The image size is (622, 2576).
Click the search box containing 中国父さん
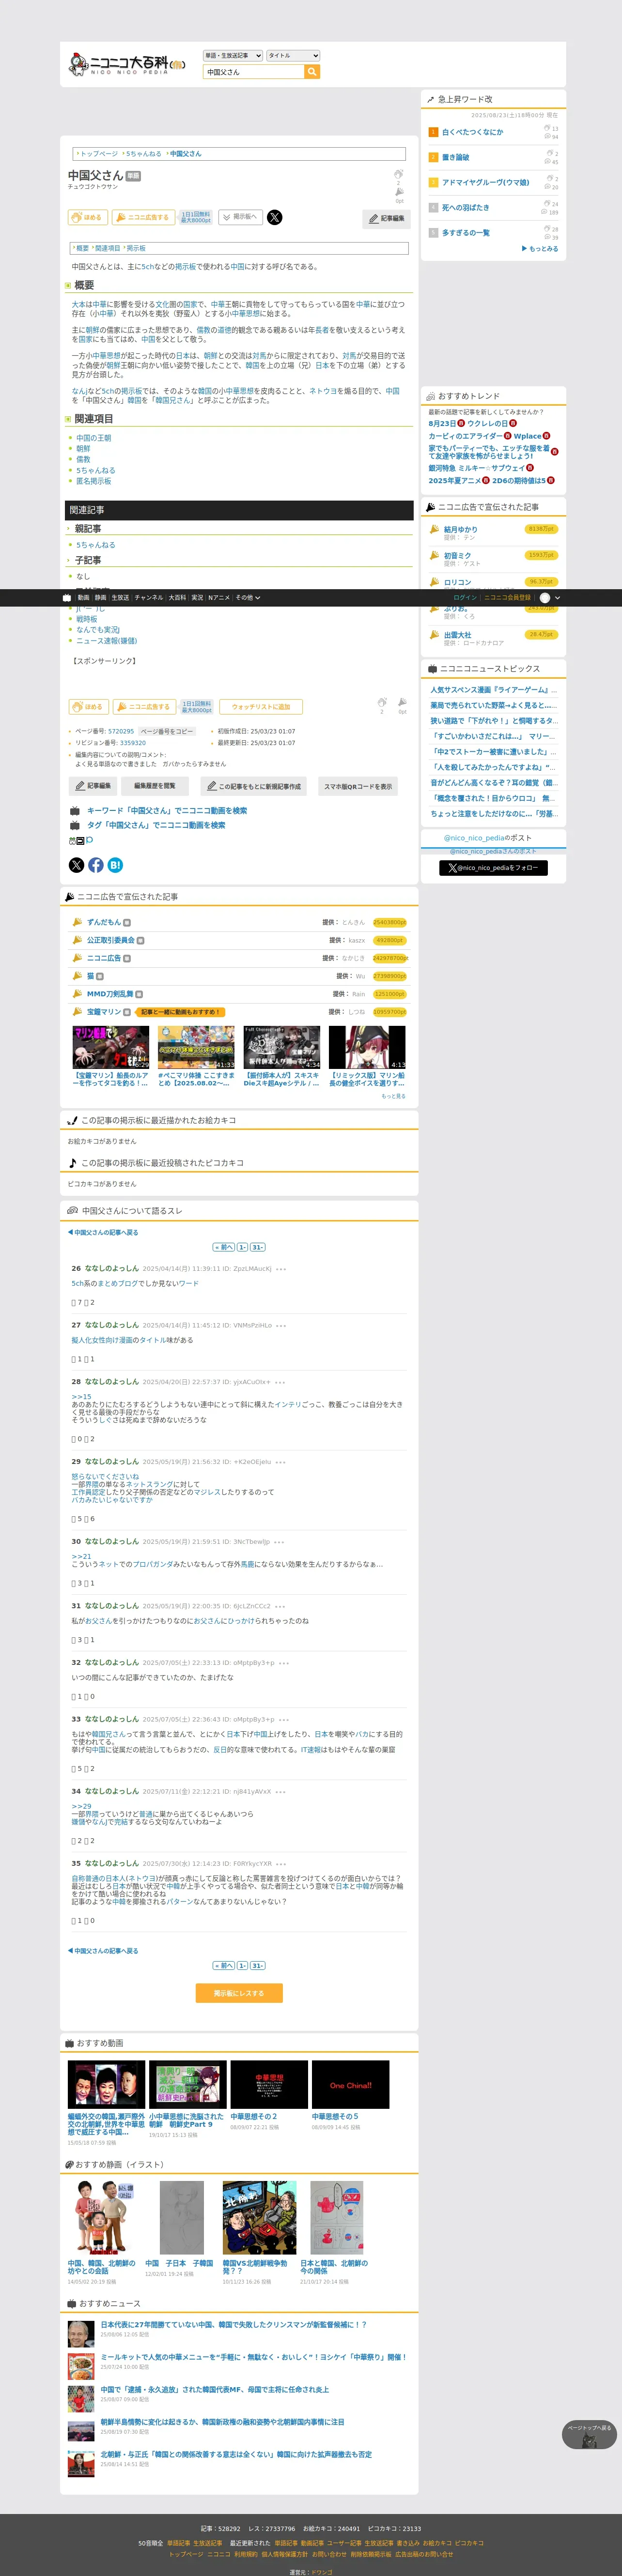pos(253,72)
